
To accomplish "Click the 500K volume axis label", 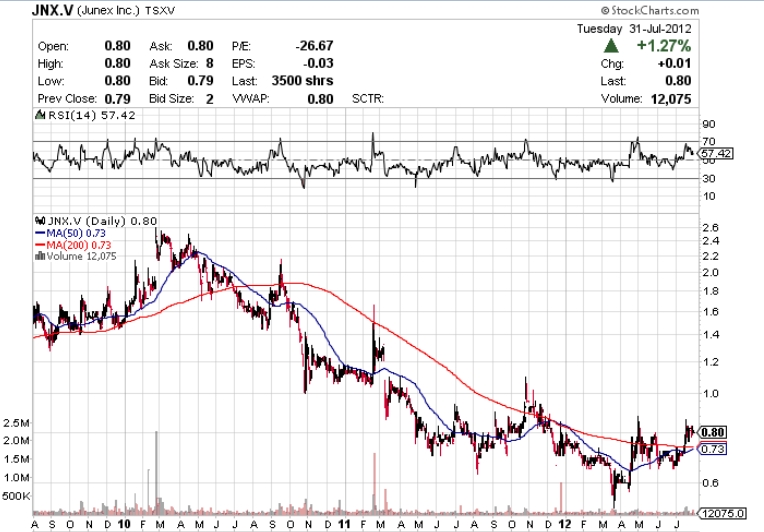I will [x=17, y=496].
